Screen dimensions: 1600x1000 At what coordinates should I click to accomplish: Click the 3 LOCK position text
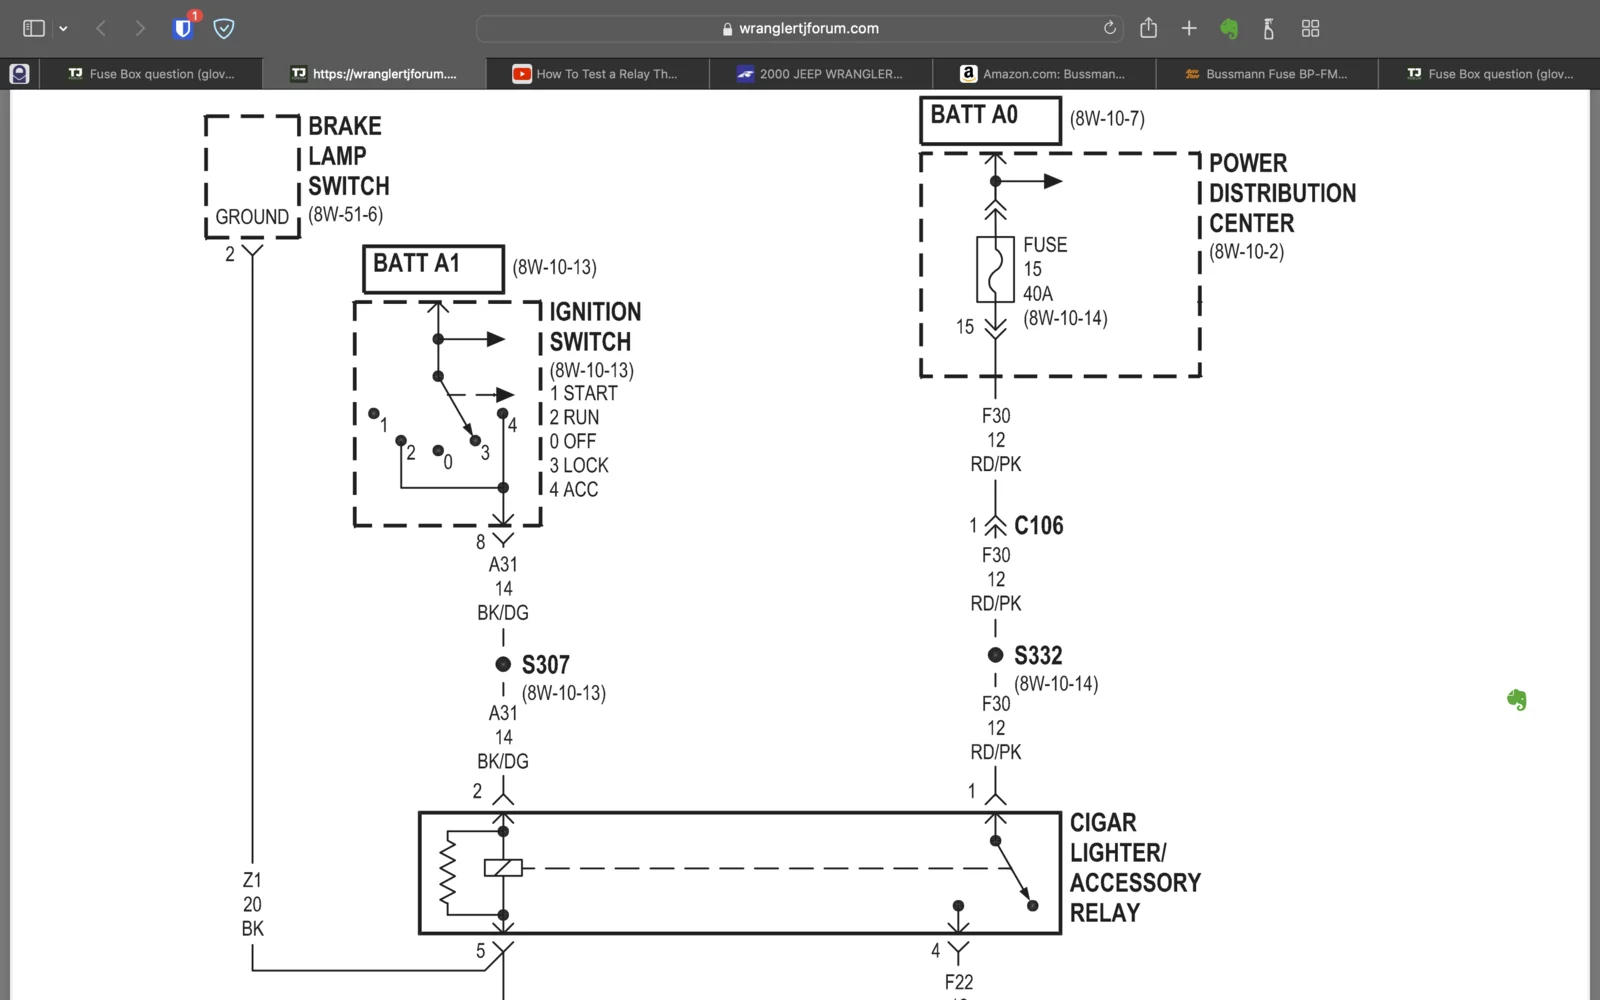[579, 465]
